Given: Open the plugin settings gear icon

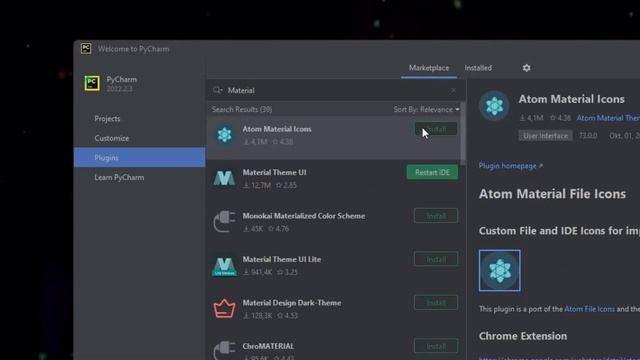Looking at the screenshot, I should coord(527,68).
